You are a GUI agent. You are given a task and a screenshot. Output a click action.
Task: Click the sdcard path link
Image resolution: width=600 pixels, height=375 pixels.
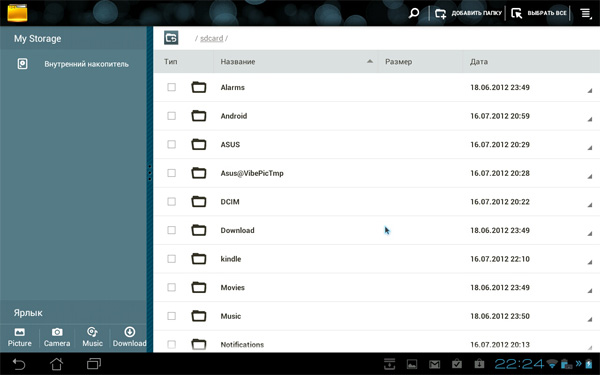point(211,38)
